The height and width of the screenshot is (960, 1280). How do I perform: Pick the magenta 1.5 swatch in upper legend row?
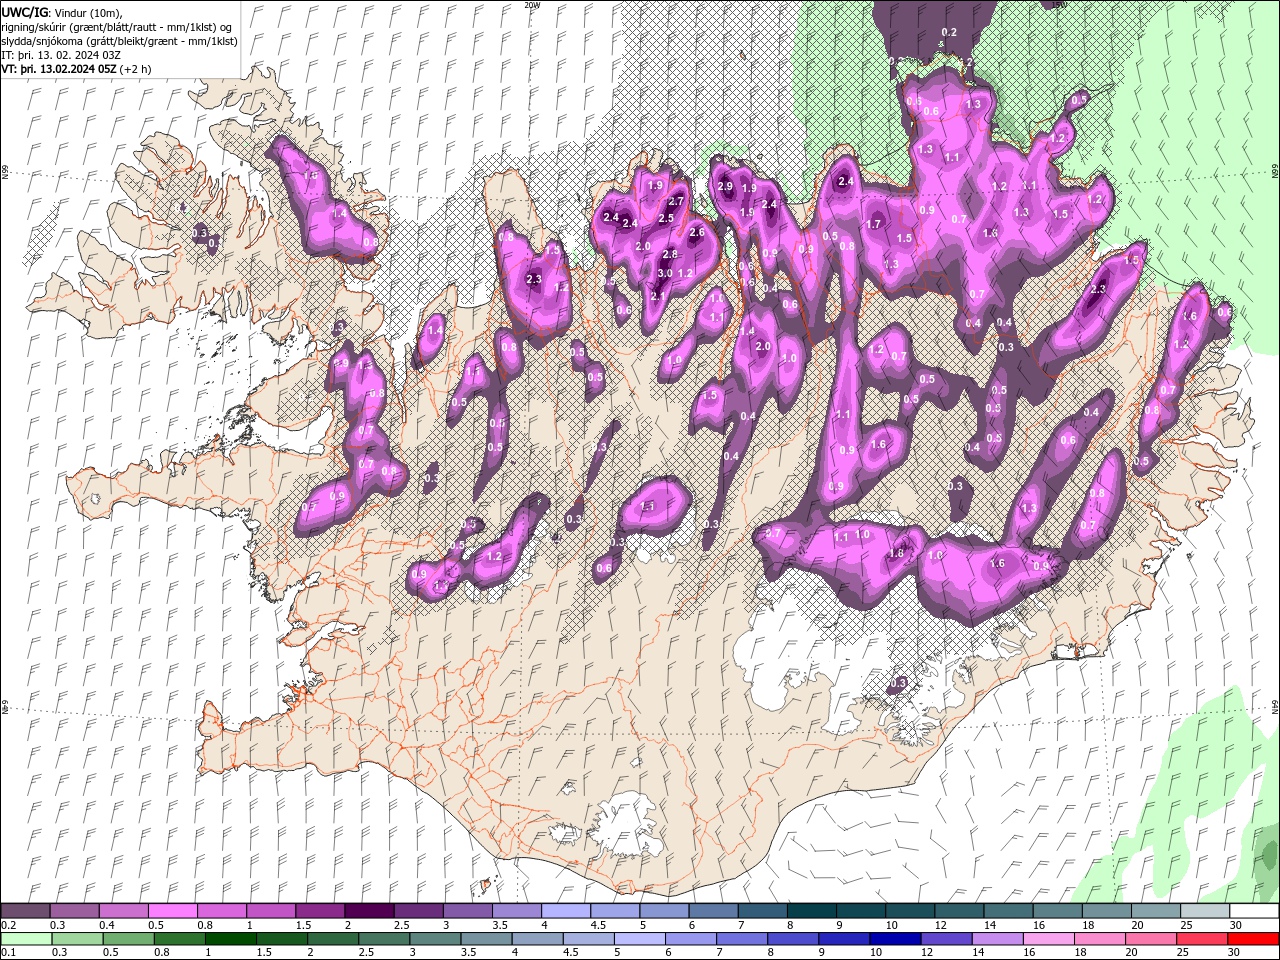point(319,911)
